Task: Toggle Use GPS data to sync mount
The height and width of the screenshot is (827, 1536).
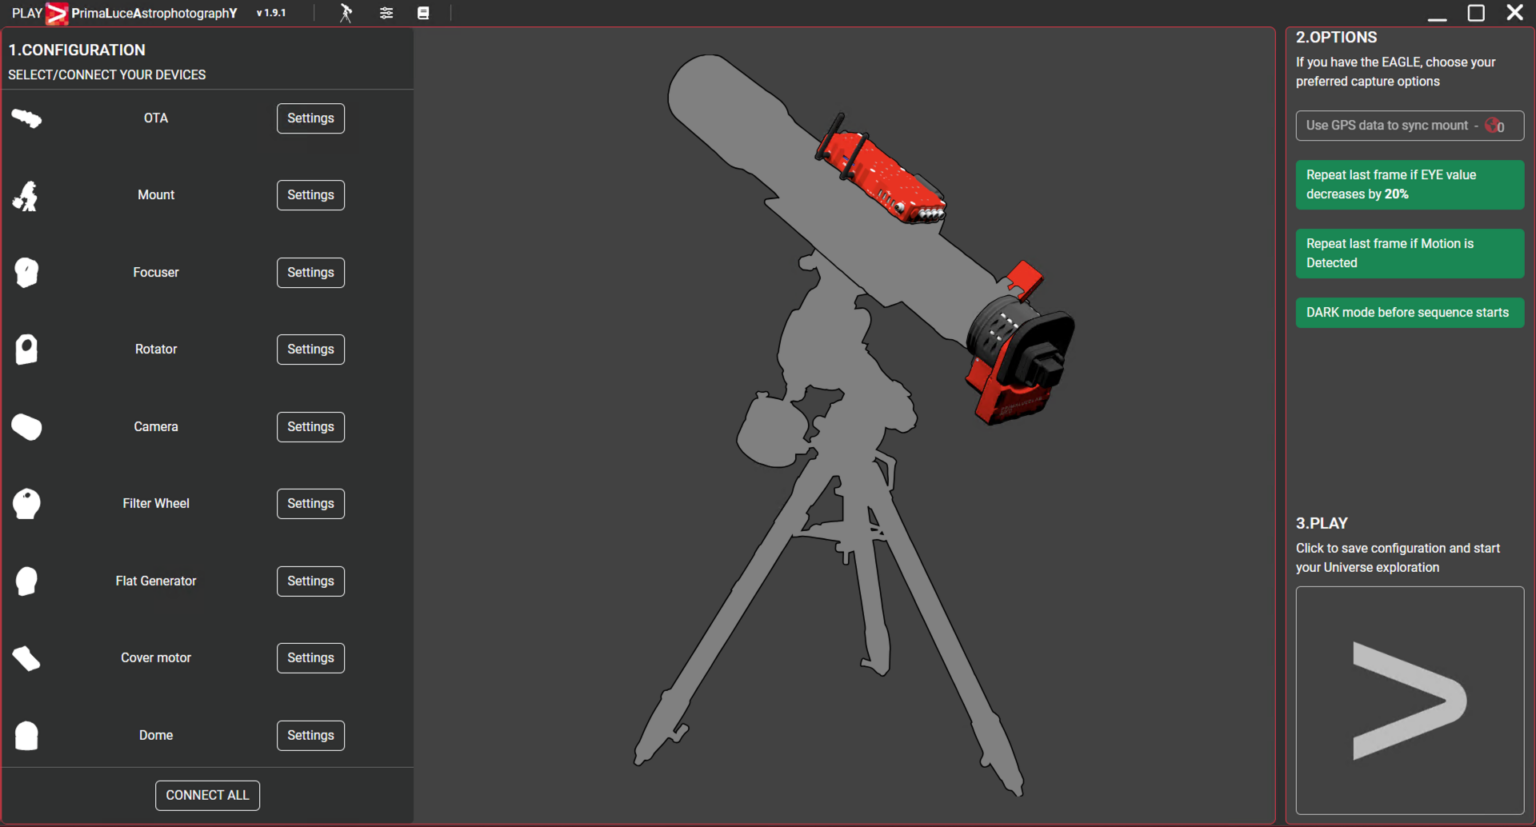Action: (x=1410, y=125)
